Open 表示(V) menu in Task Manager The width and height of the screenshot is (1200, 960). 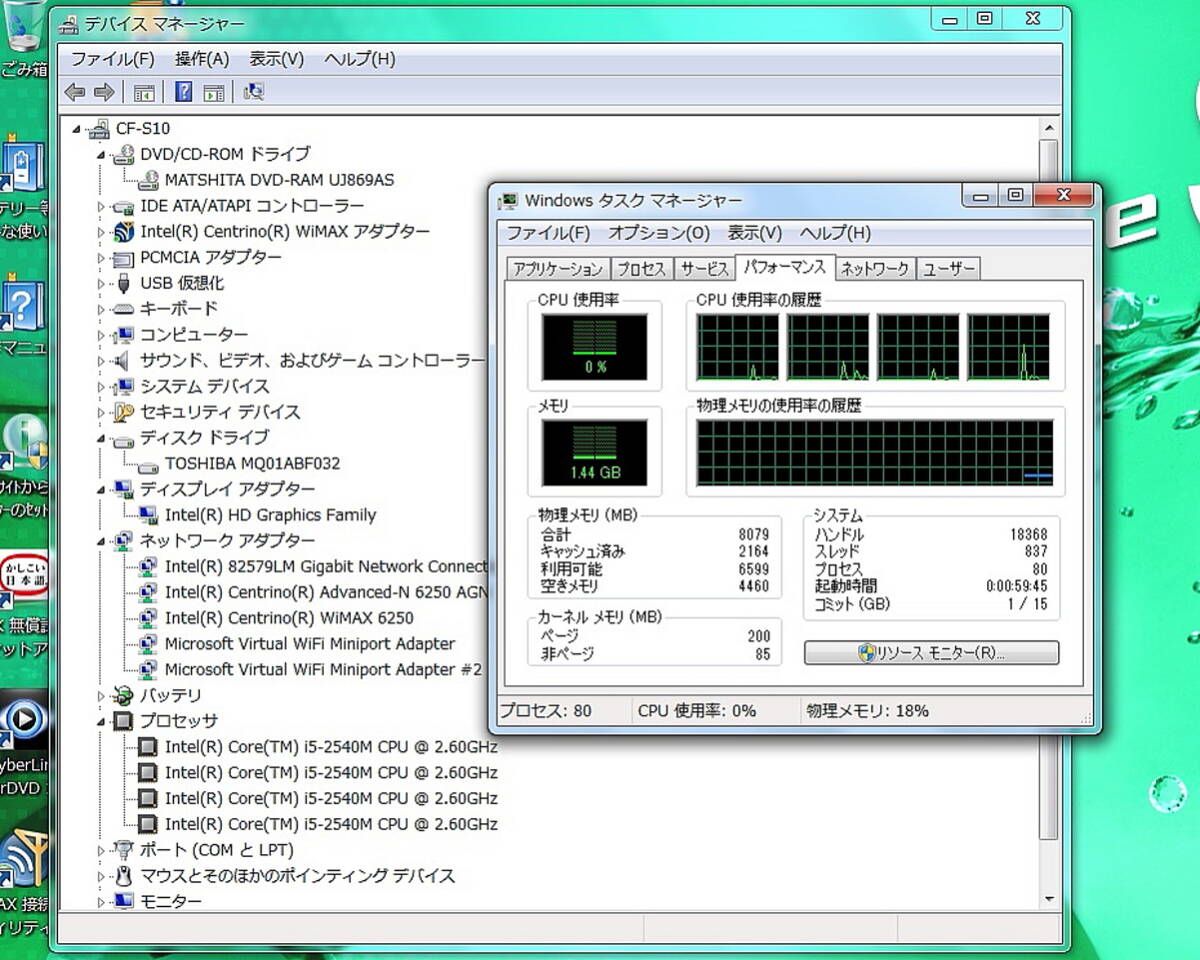[755, 233]
